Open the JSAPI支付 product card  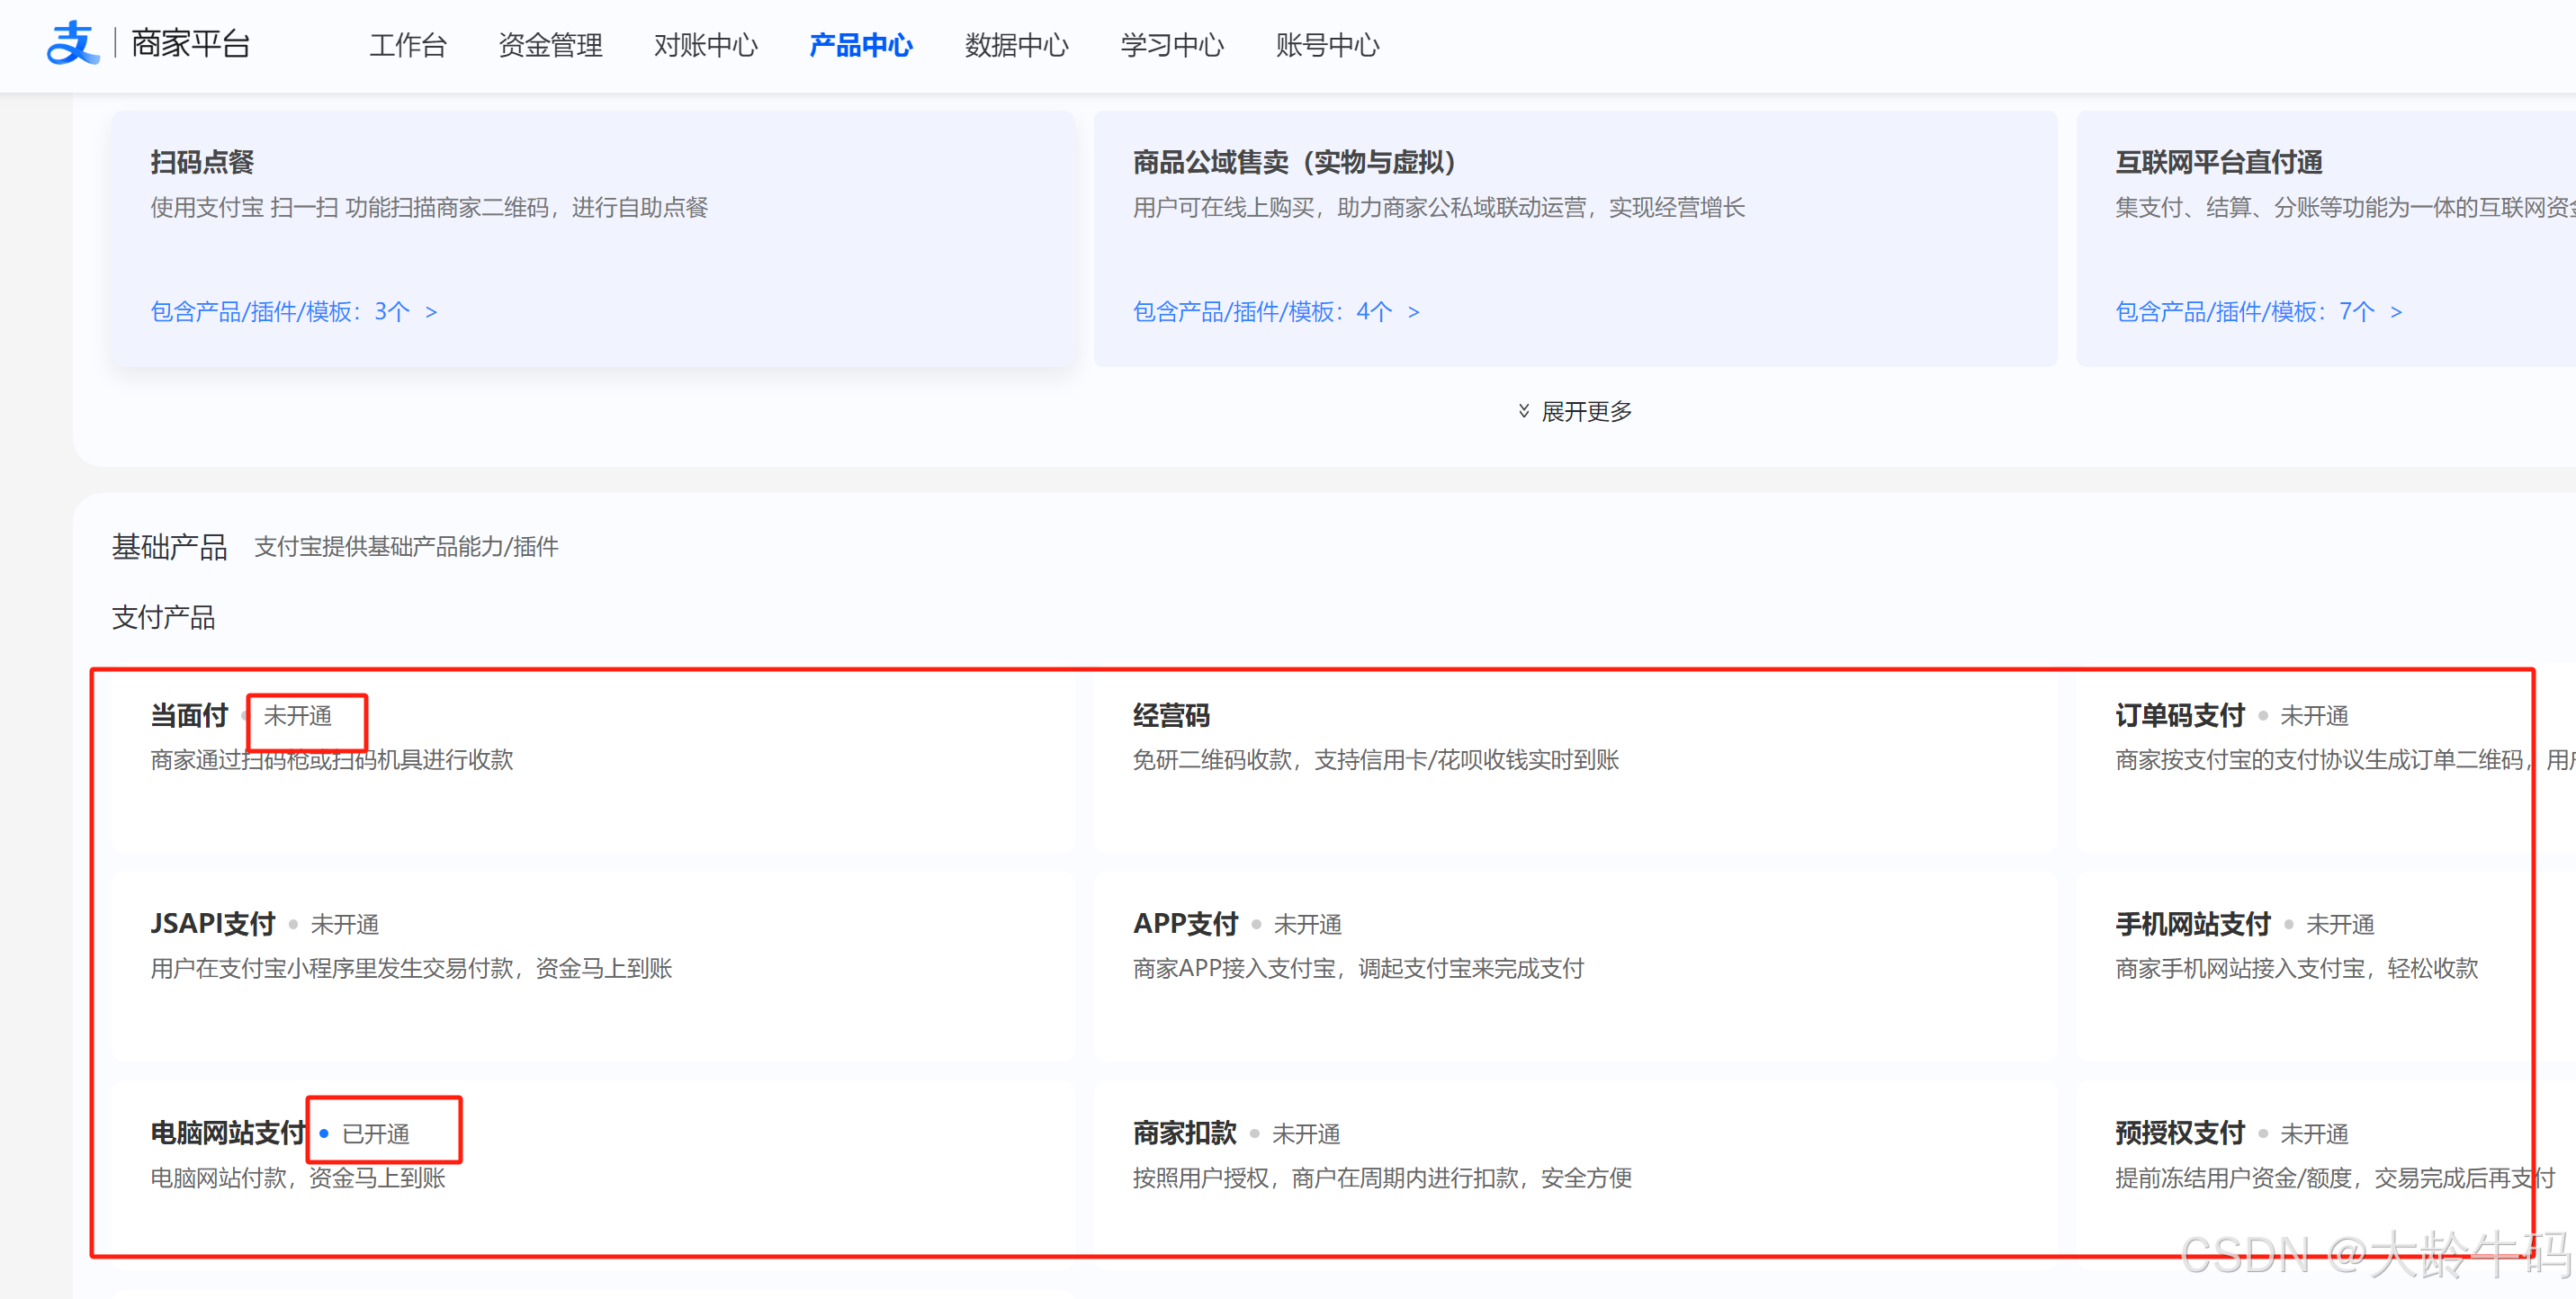pyautogui.click(x=593, y=967)
